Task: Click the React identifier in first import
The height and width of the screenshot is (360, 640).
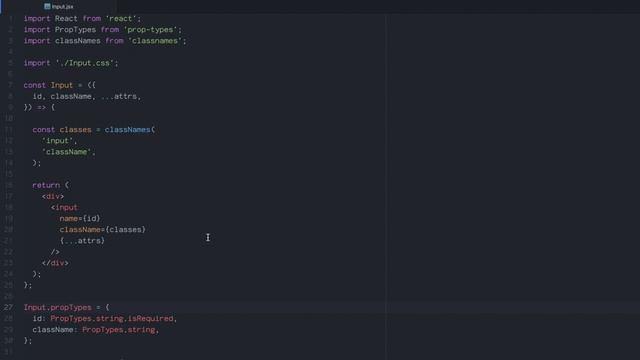Action: coord(66,19)
